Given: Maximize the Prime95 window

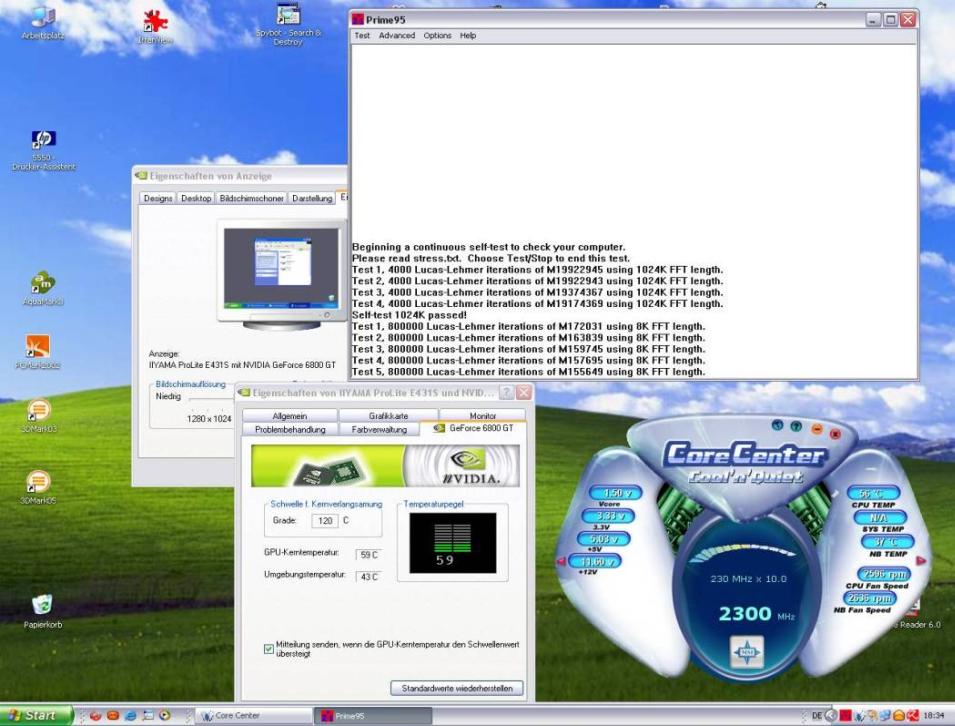Looking at the screenshot, I should tap(890, 19).
